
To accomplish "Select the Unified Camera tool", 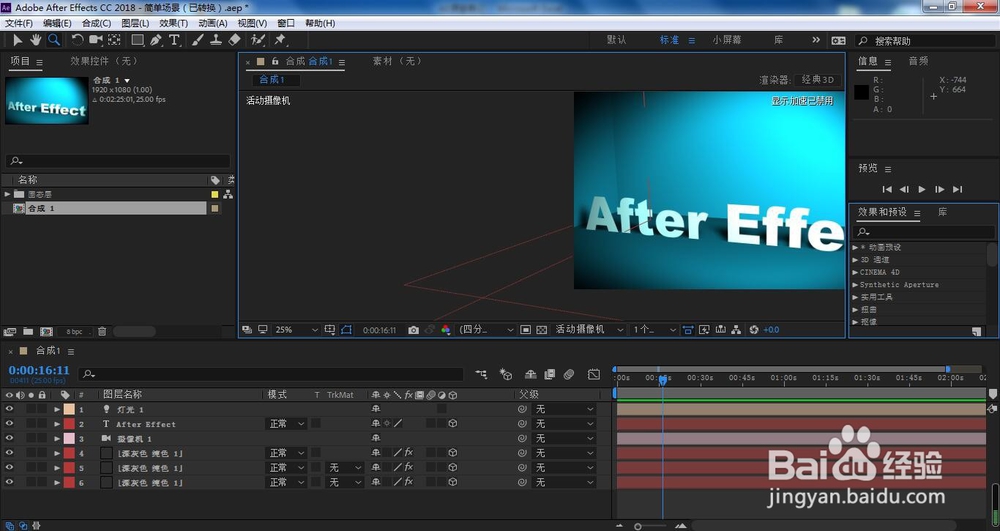I will (96, 40).
